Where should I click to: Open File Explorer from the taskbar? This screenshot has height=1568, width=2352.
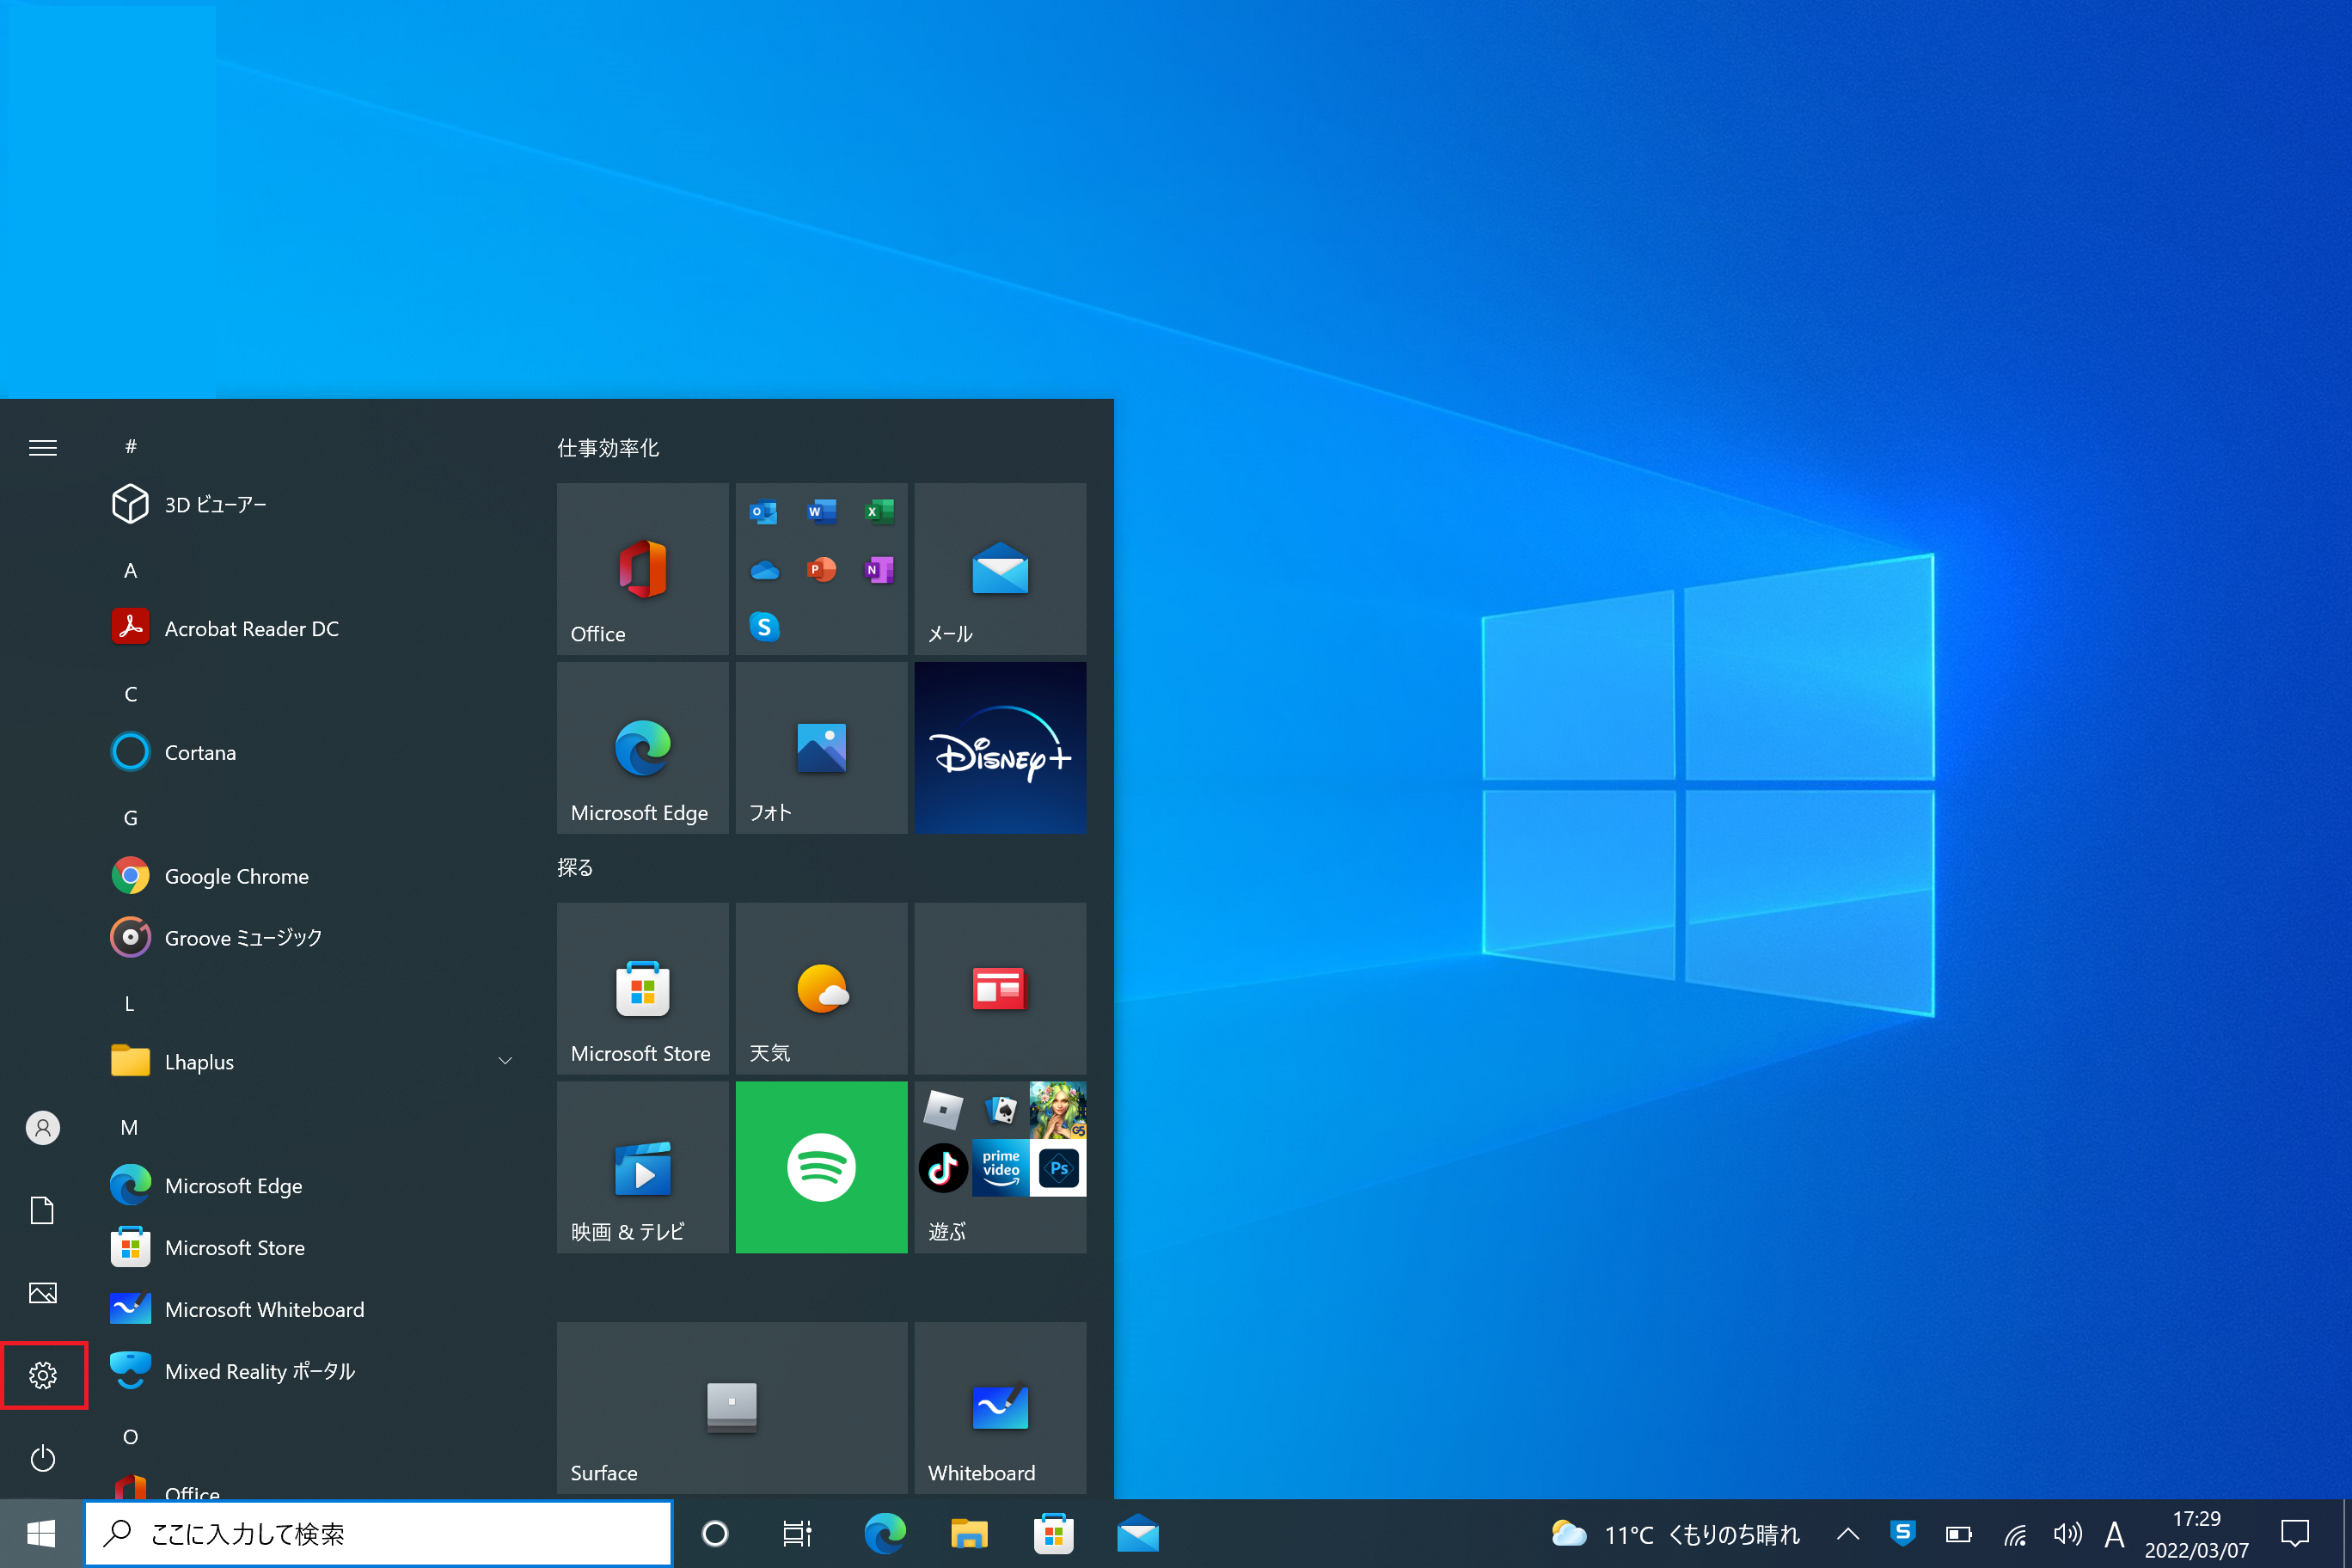coord(969,1533)
